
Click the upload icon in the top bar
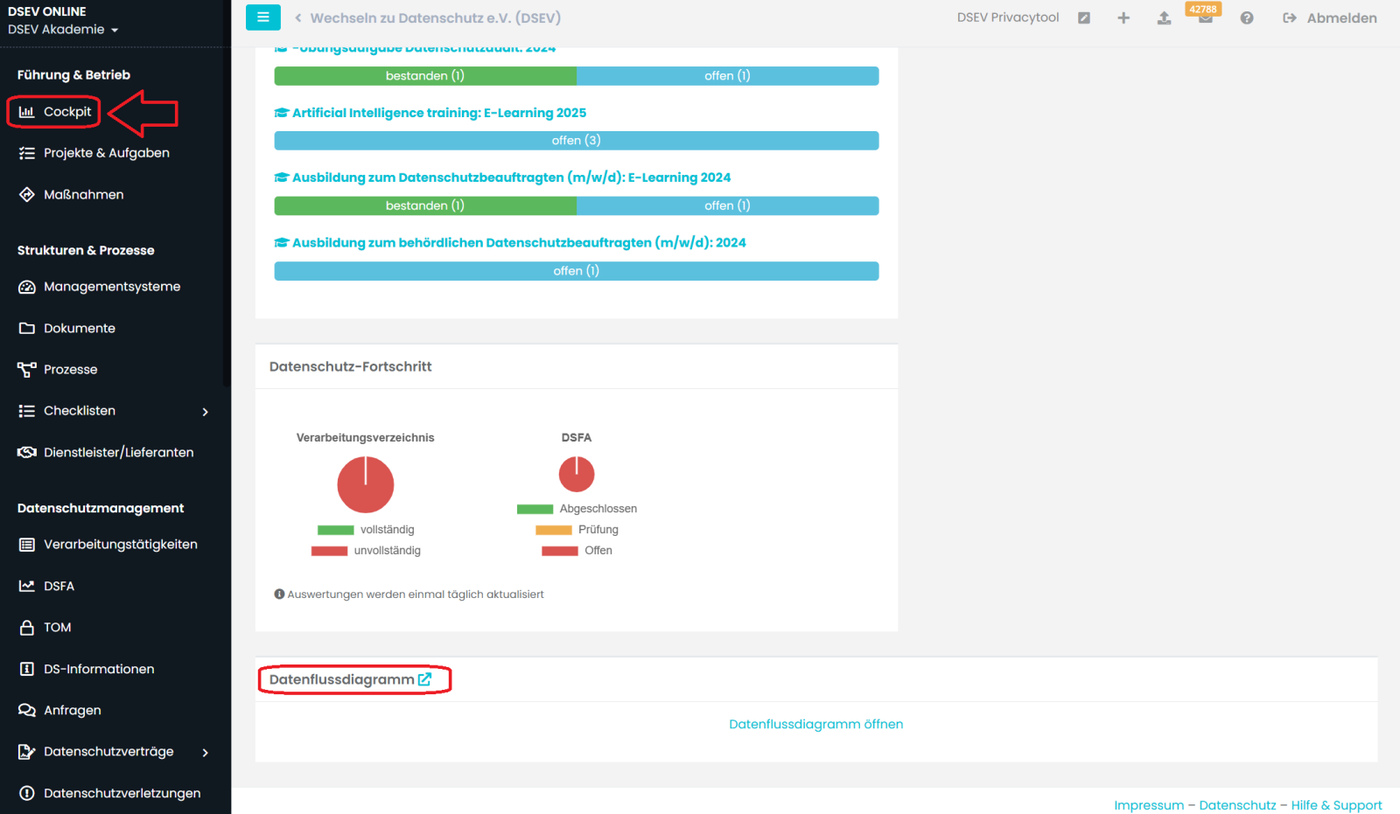click(x=1164, y=18)
